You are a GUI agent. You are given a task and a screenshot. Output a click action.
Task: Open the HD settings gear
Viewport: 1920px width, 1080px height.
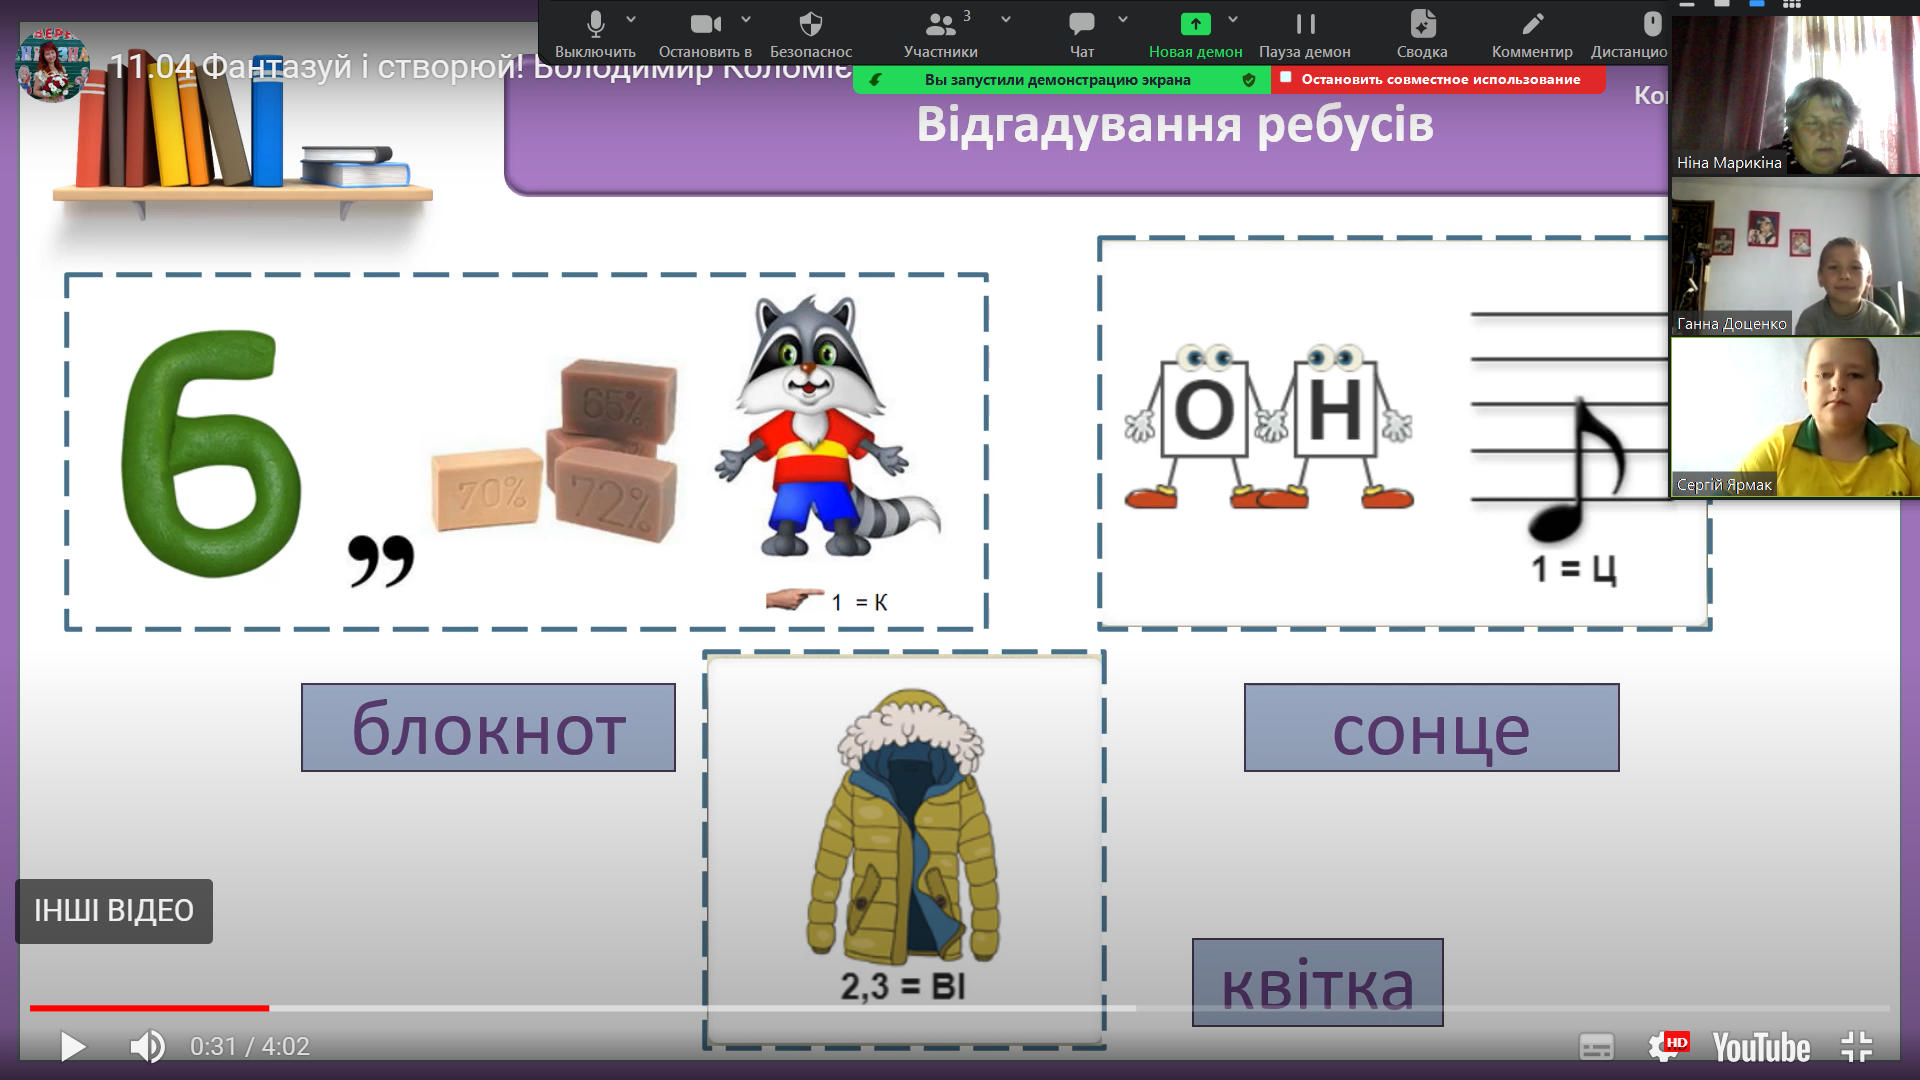pos(1667,1047)
